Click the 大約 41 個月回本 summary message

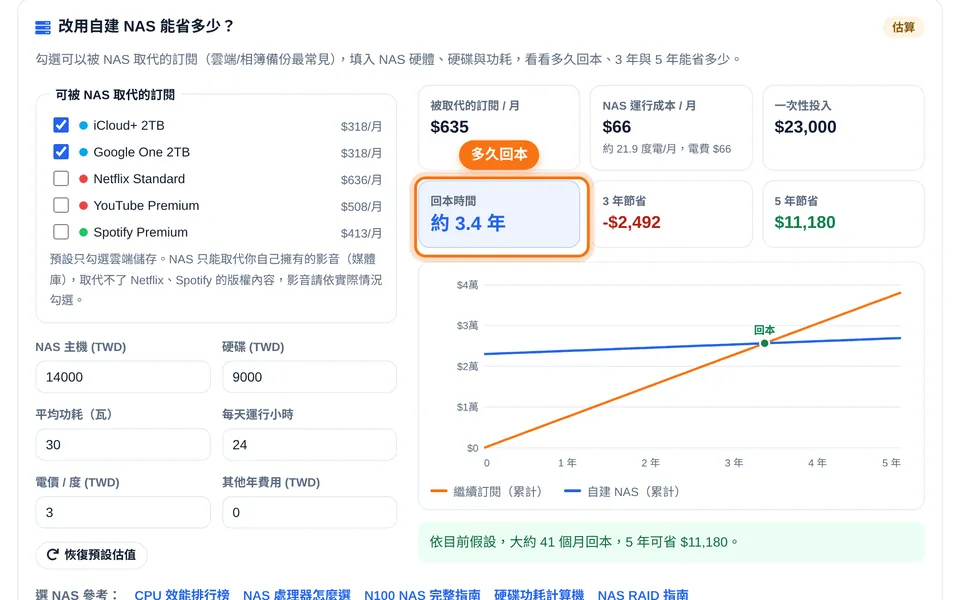671,542
